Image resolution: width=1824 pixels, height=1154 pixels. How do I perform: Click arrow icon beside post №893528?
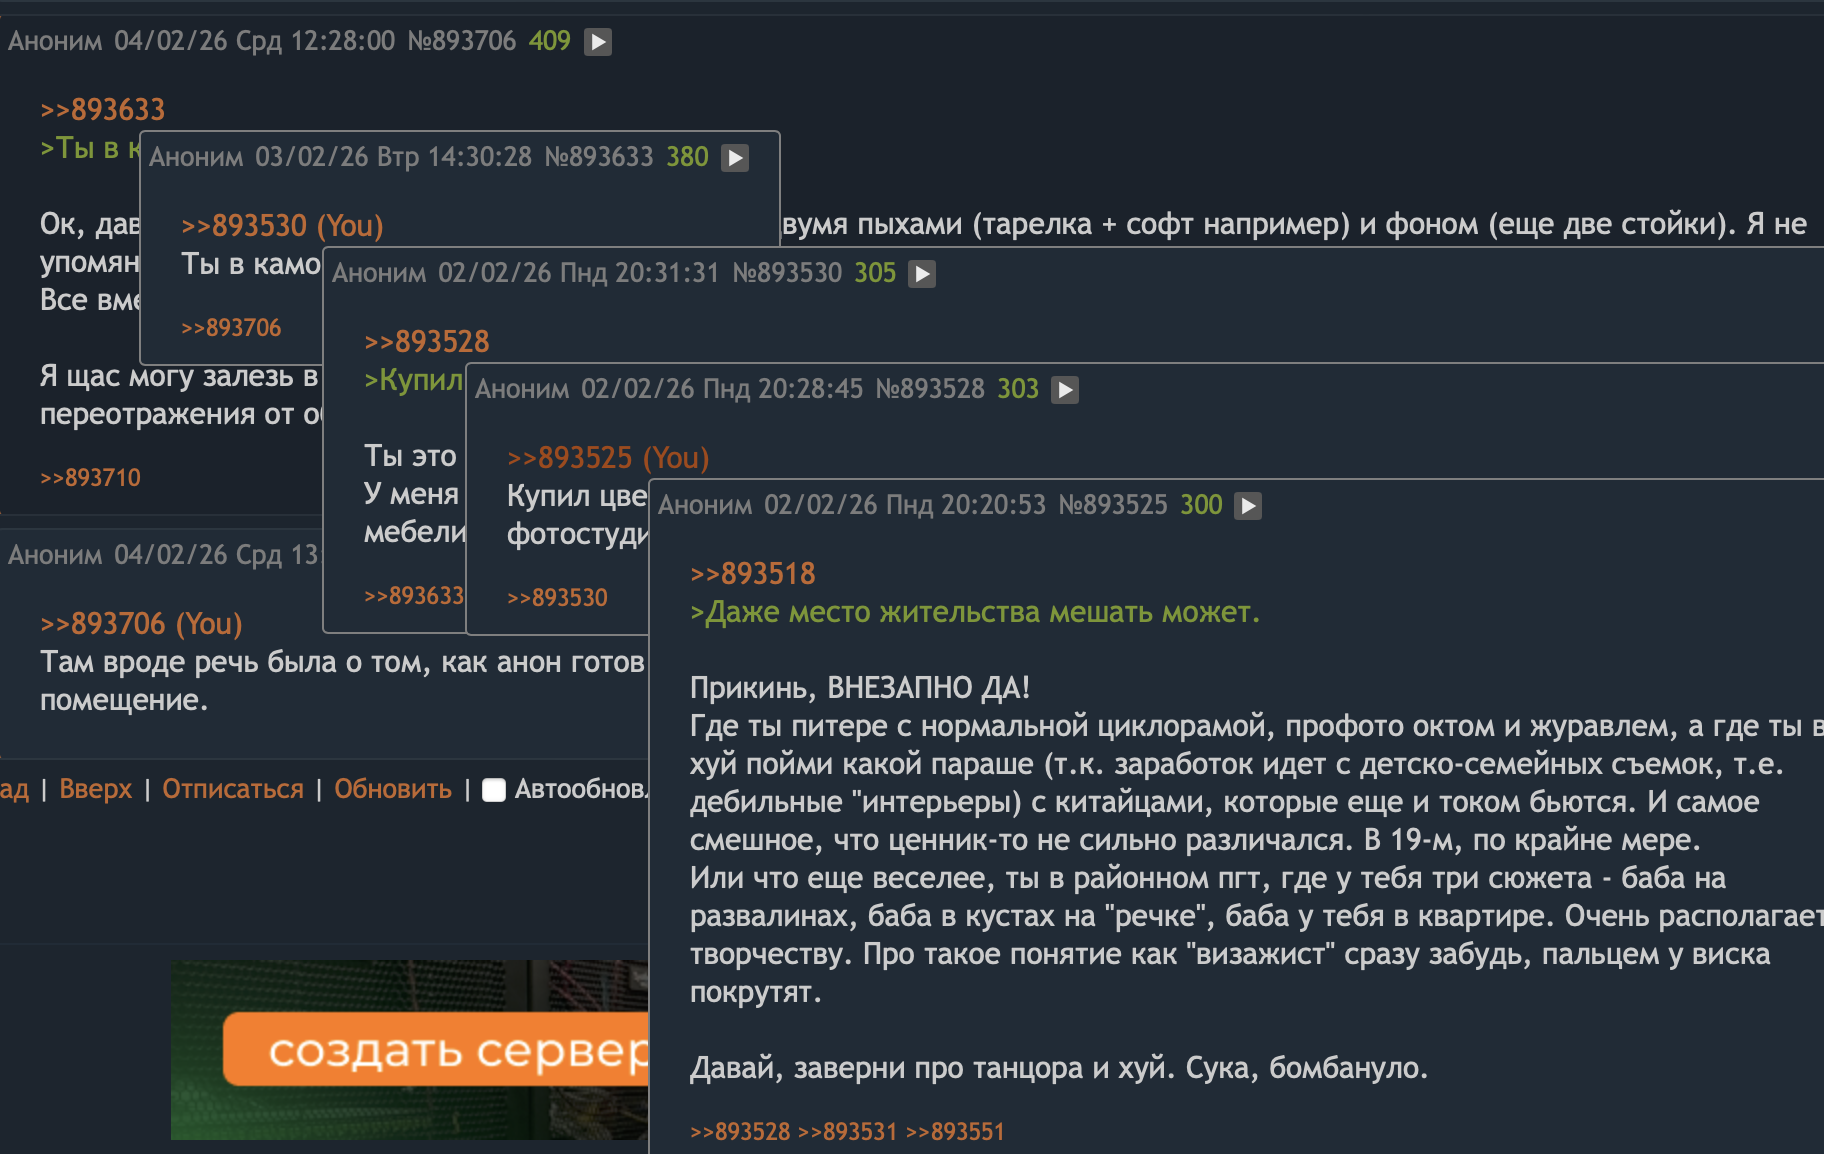[x=1065, y=390]
